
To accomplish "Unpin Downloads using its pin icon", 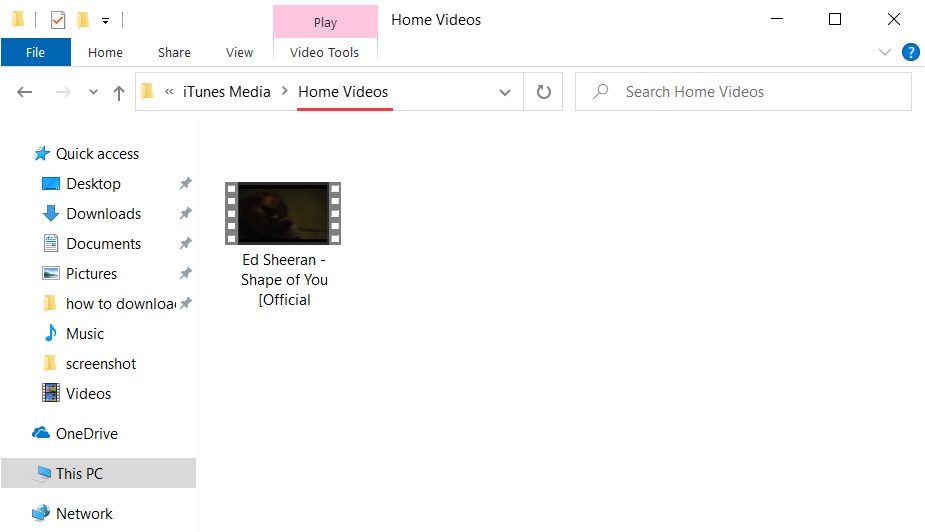I will pos(185,214).
